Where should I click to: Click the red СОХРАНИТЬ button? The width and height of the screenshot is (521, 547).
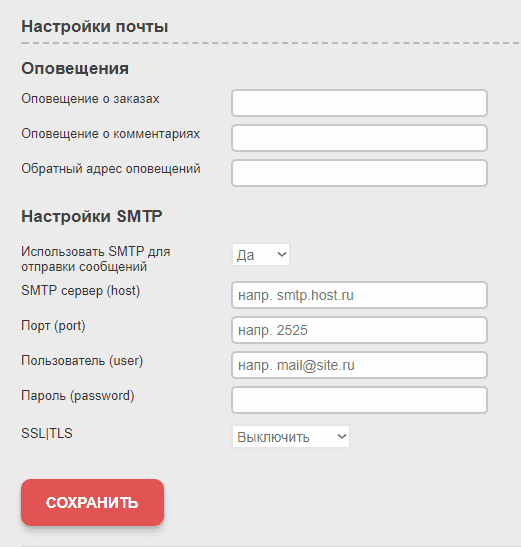point(92,502)
